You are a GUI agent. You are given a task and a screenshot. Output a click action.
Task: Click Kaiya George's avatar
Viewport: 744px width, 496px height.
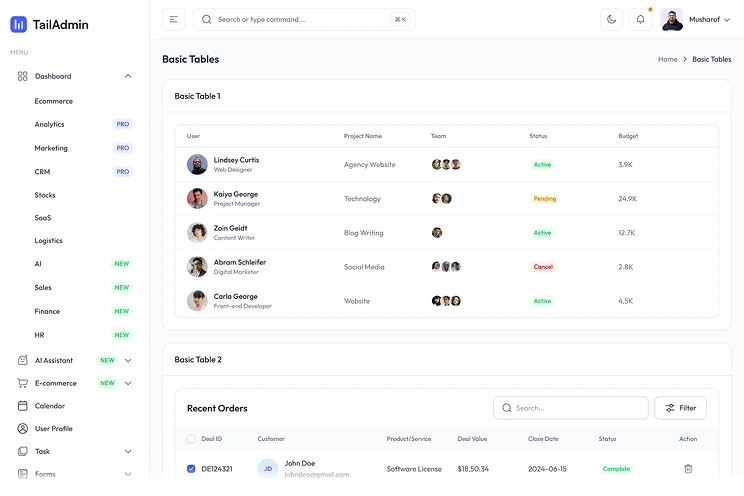pos(197,198)
